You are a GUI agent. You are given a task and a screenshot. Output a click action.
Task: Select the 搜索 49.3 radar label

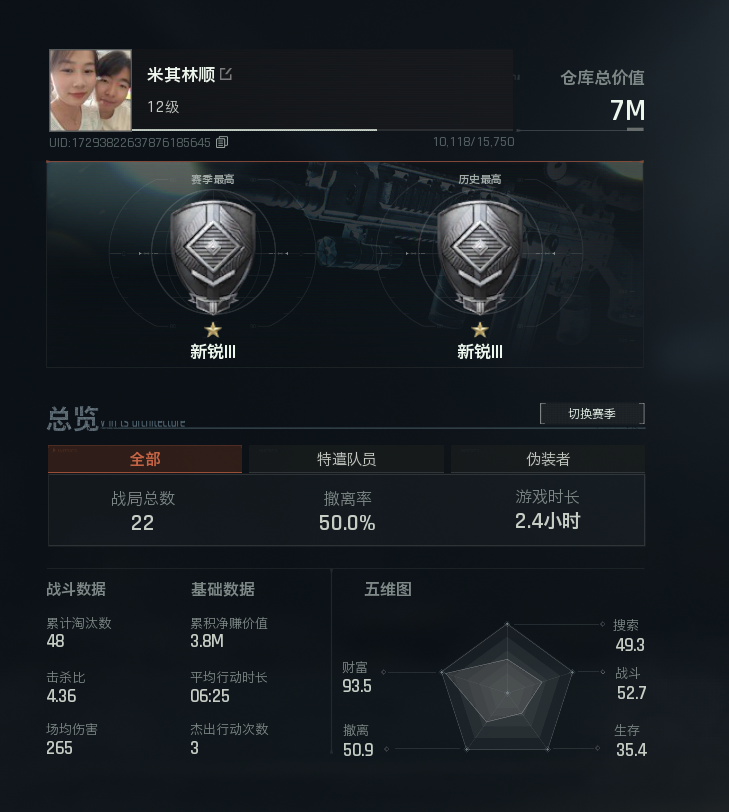tap(629, 635)
